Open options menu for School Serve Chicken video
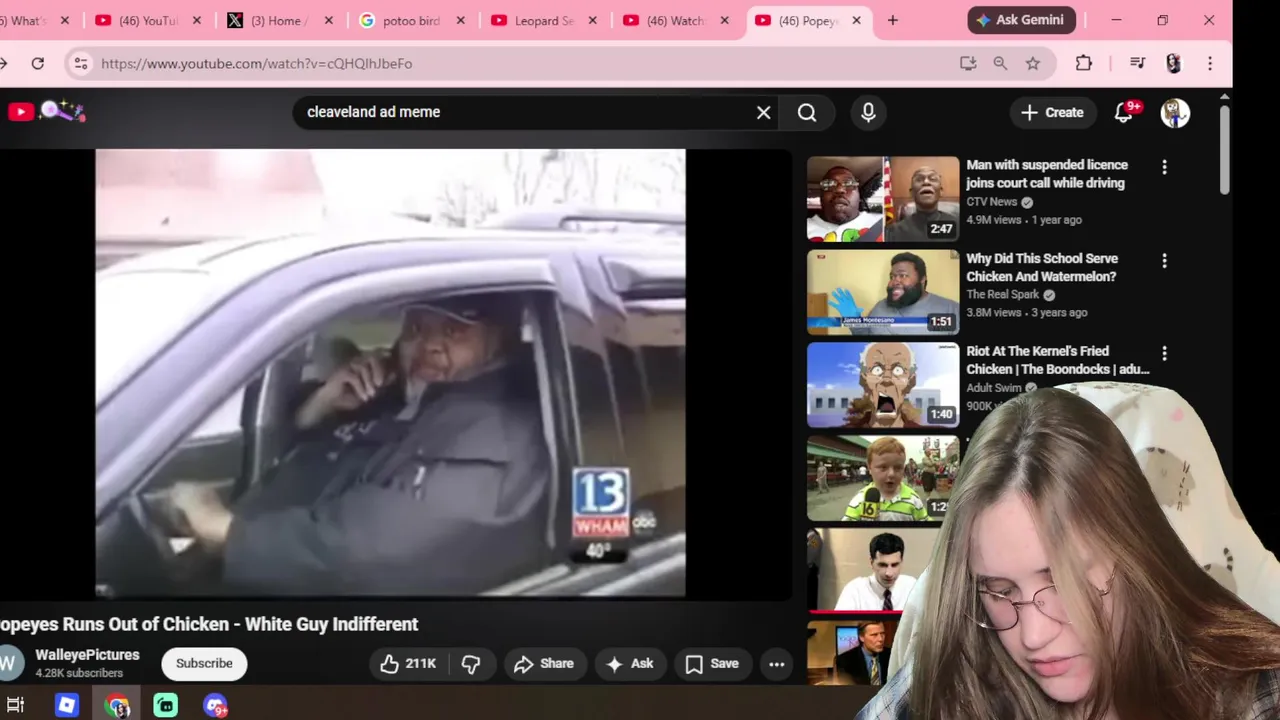The height and width of the screenshot is (720, 1280). coord(1164,261)
